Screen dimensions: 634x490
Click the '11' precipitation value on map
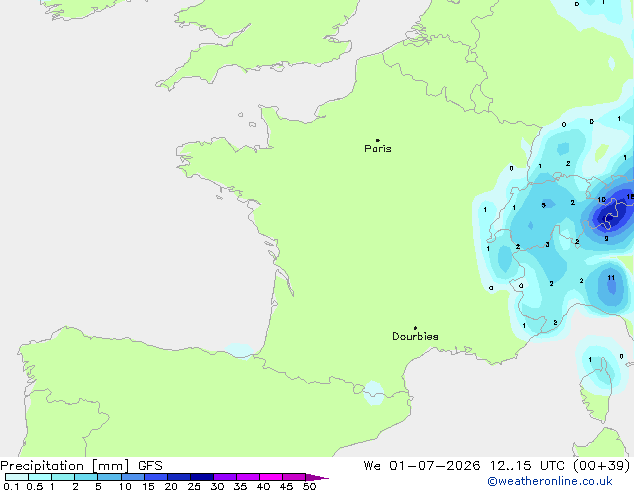pyautogui.click(x=611, y=278)
